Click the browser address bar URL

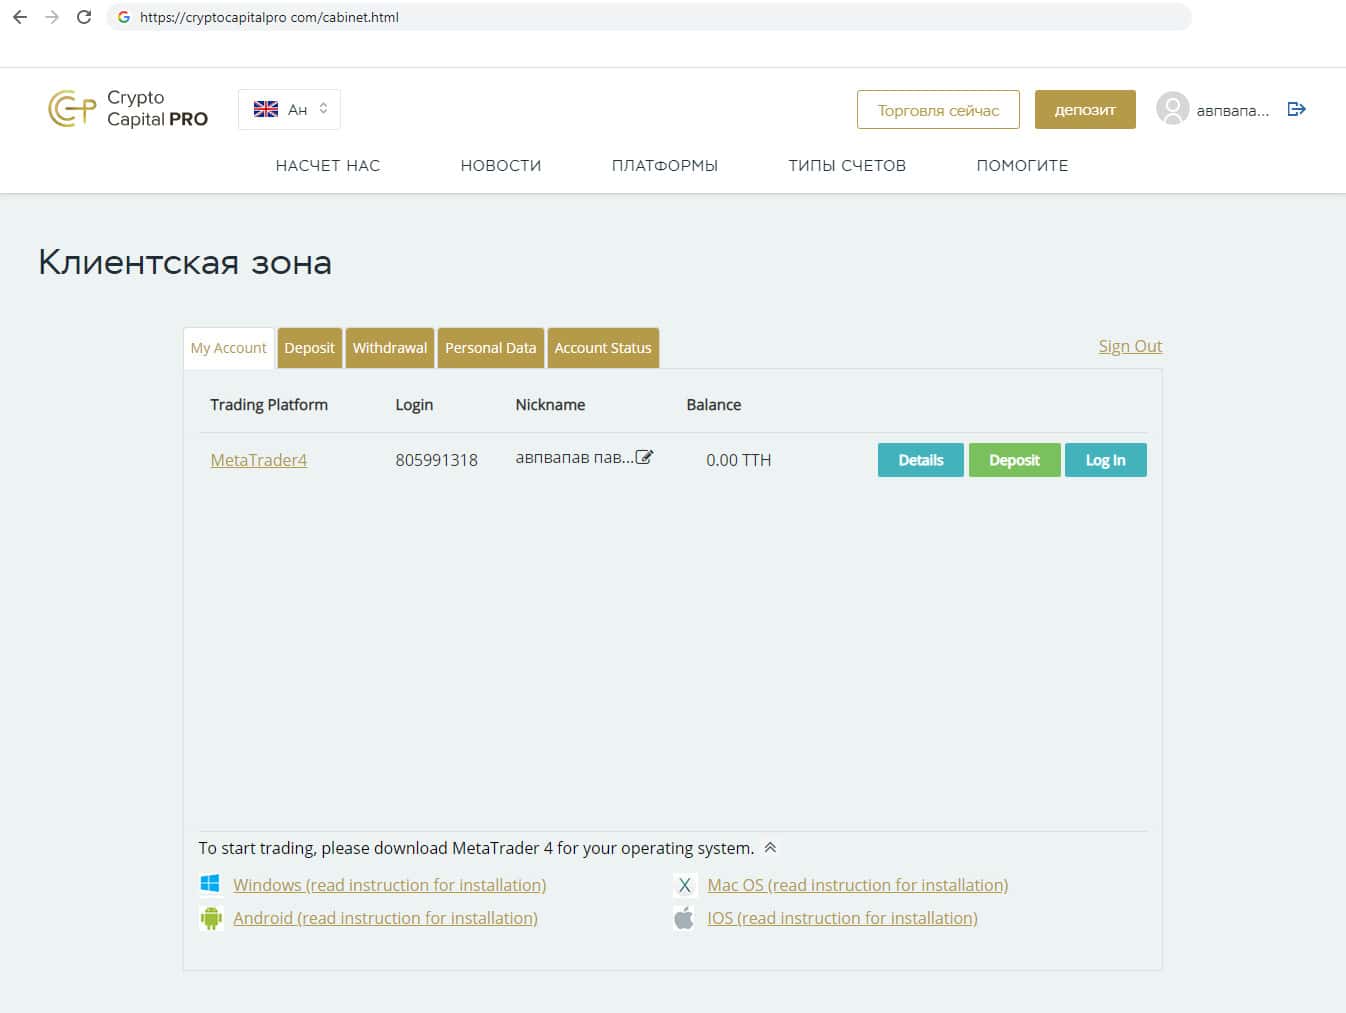(x=269, y=17)
